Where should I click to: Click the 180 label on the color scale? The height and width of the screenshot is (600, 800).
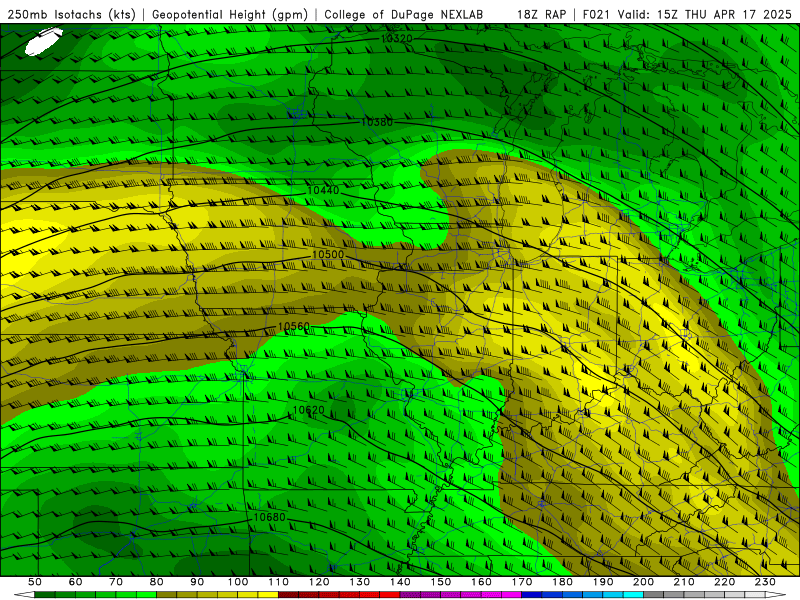562,582
